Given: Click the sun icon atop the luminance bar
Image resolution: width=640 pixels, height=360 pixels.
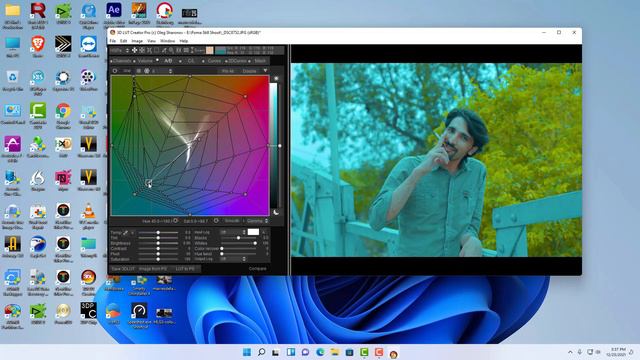Looking at the screenshot, I should [276, 78].
